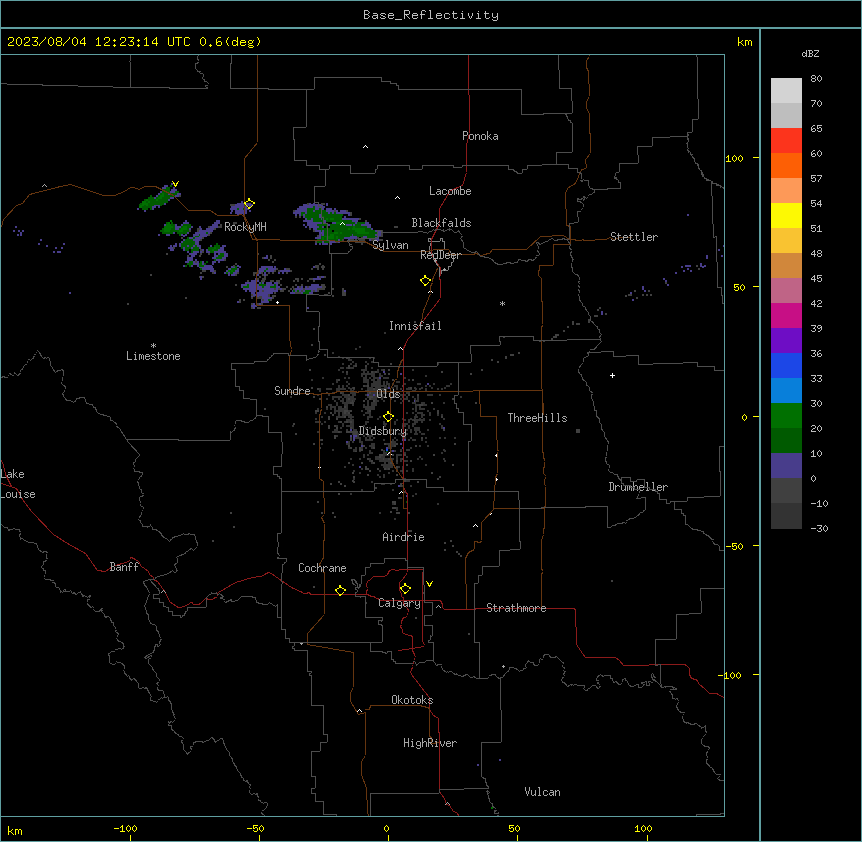Pick the bright green 30–20 dBZ legend band
Screen dimensions: 862x842
[x=786, y=416]
